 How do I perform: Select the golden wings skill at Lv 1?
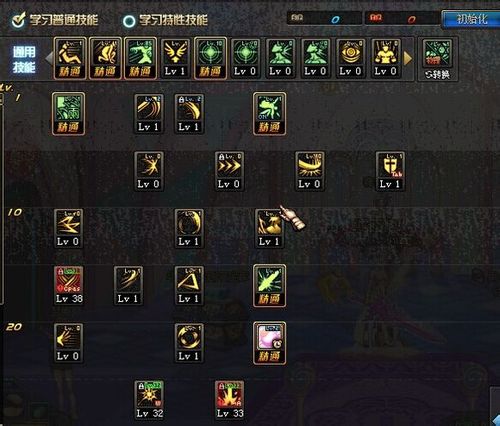(175, 58)
